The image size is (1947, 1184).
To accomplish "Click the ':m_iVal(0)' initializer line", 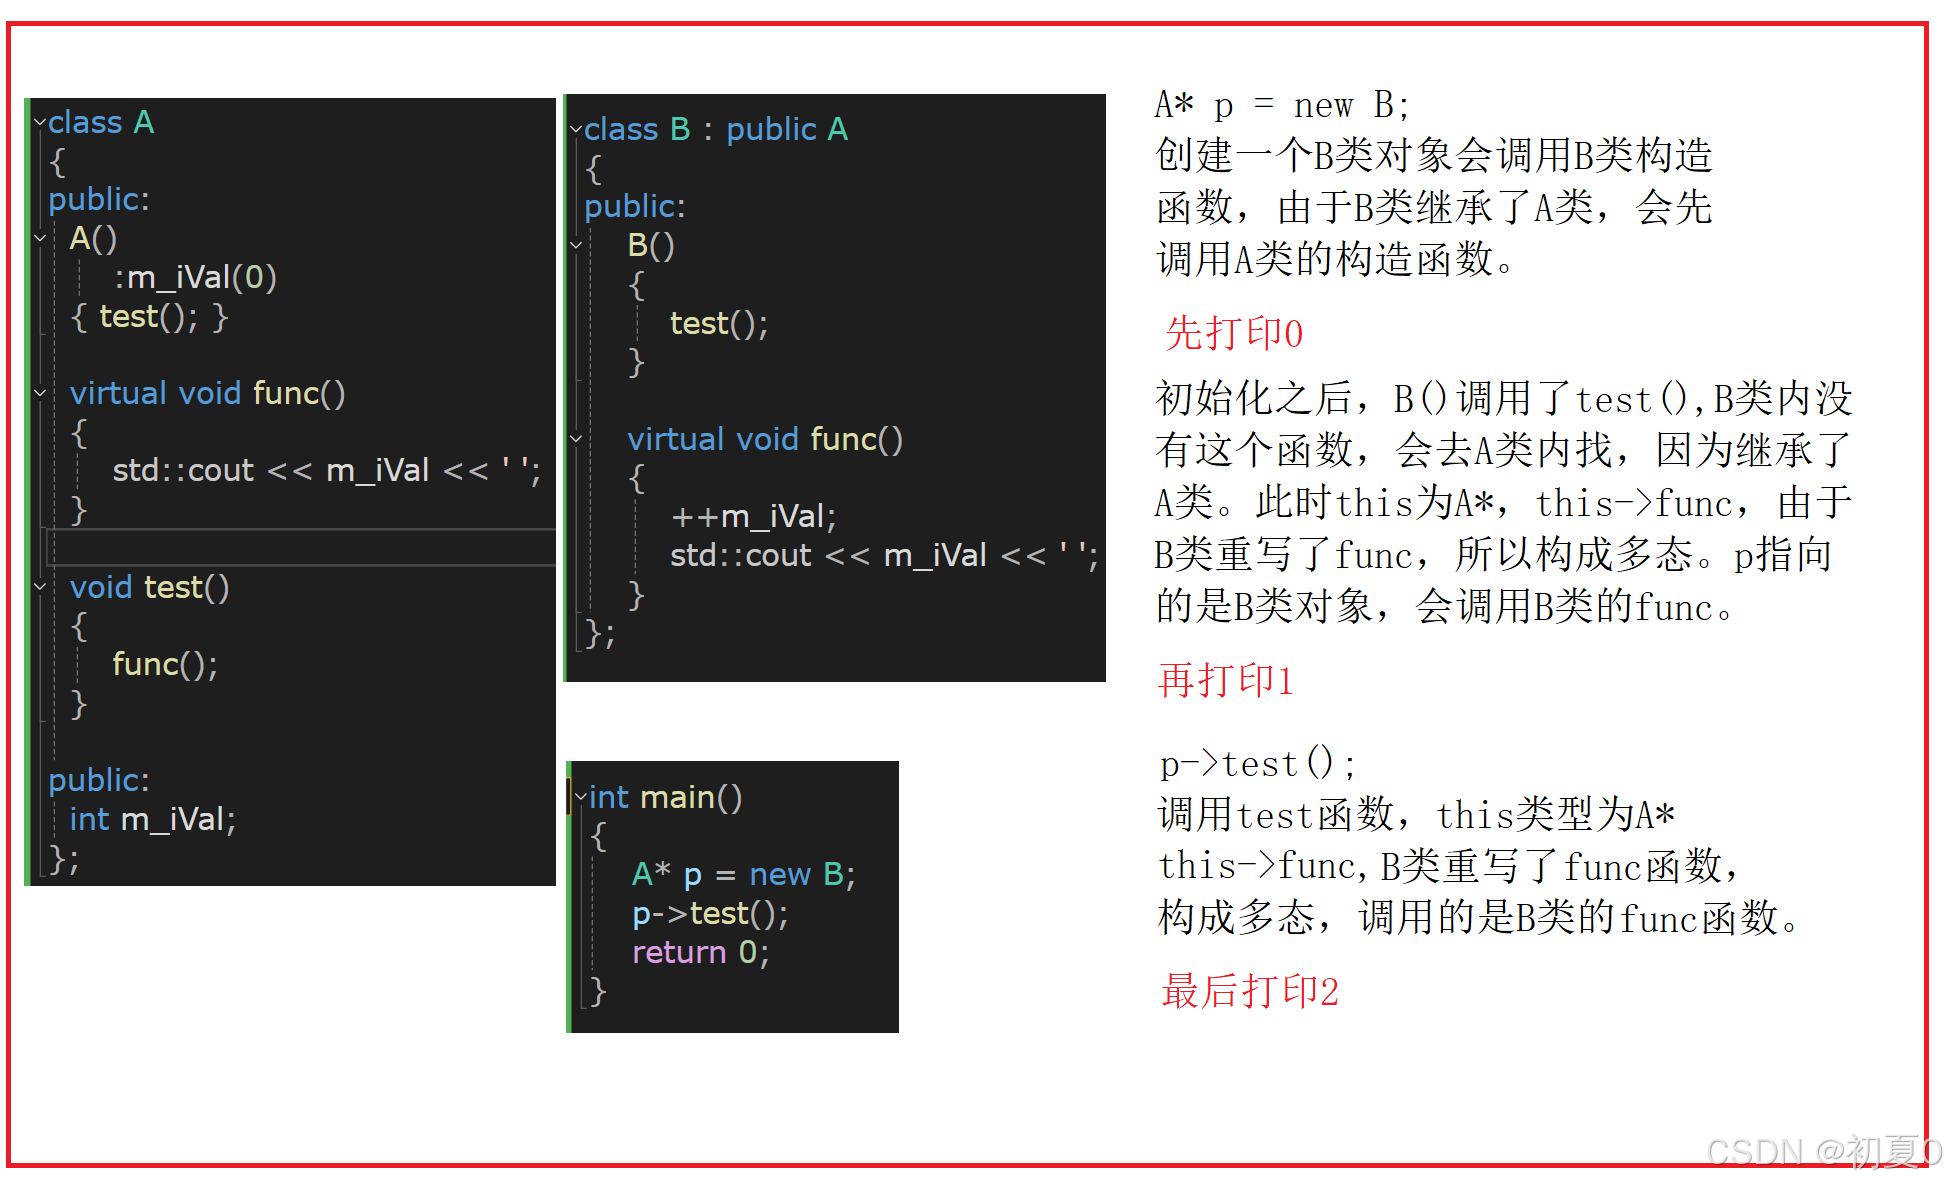I will (x=195, y=277).
